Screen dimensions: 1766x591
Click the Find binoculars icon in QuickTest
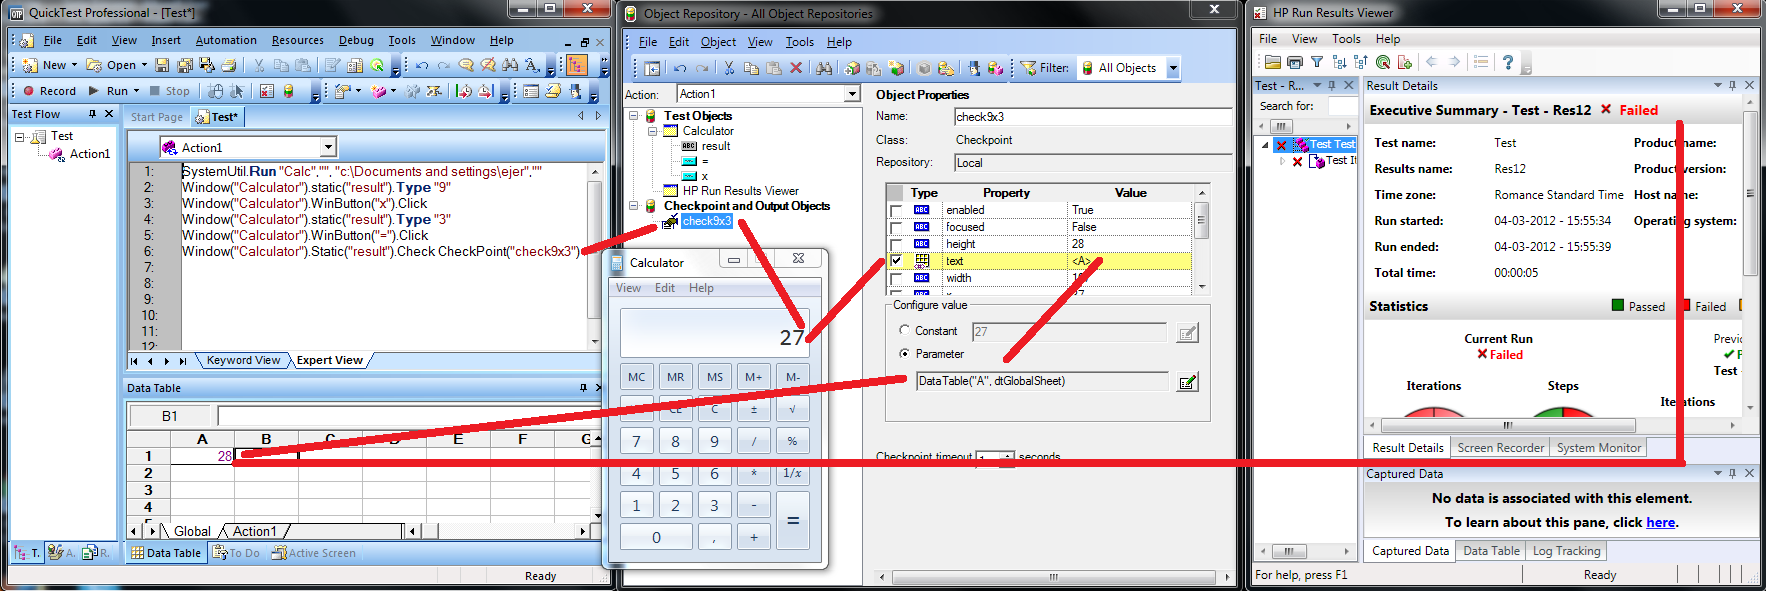coord(510,65)
